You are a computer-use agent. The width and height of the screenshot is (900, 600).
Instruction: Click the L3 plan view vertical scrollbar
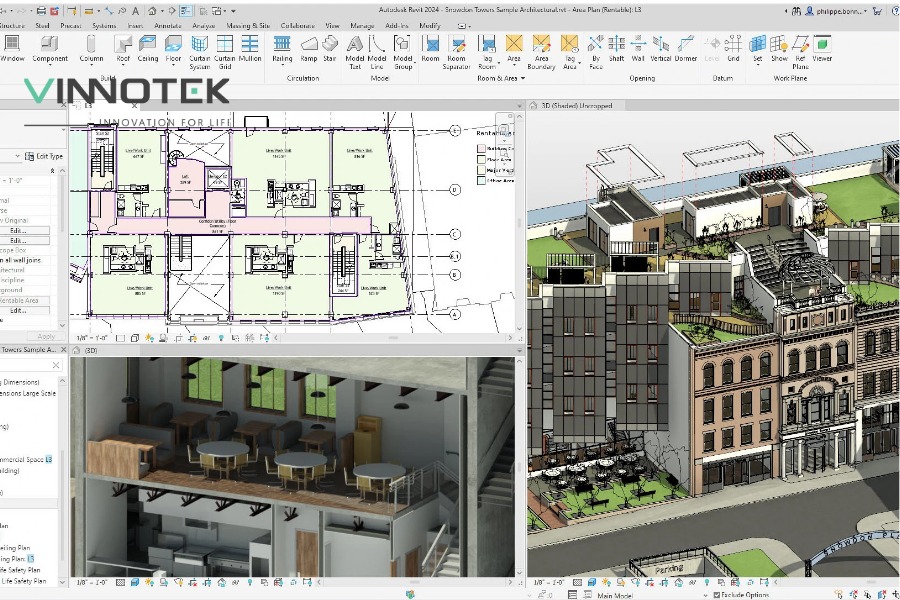point(519,221)
